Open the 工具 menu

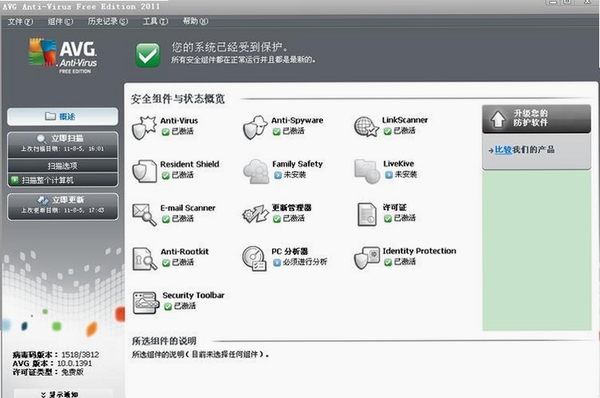point(155,21)
